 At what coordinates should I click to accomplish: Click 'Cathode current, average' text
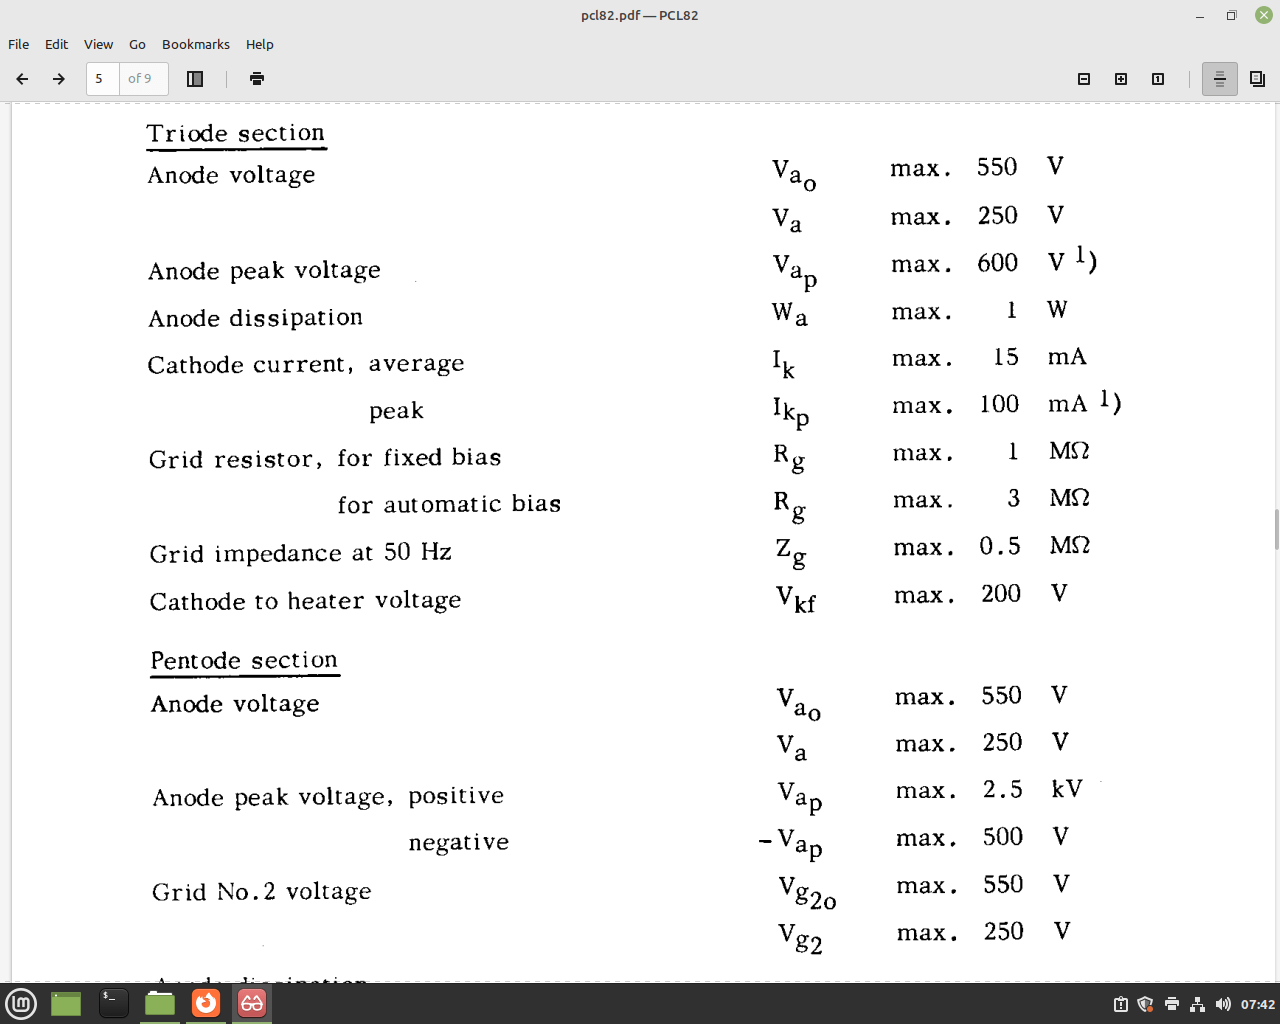pos(306,364)
